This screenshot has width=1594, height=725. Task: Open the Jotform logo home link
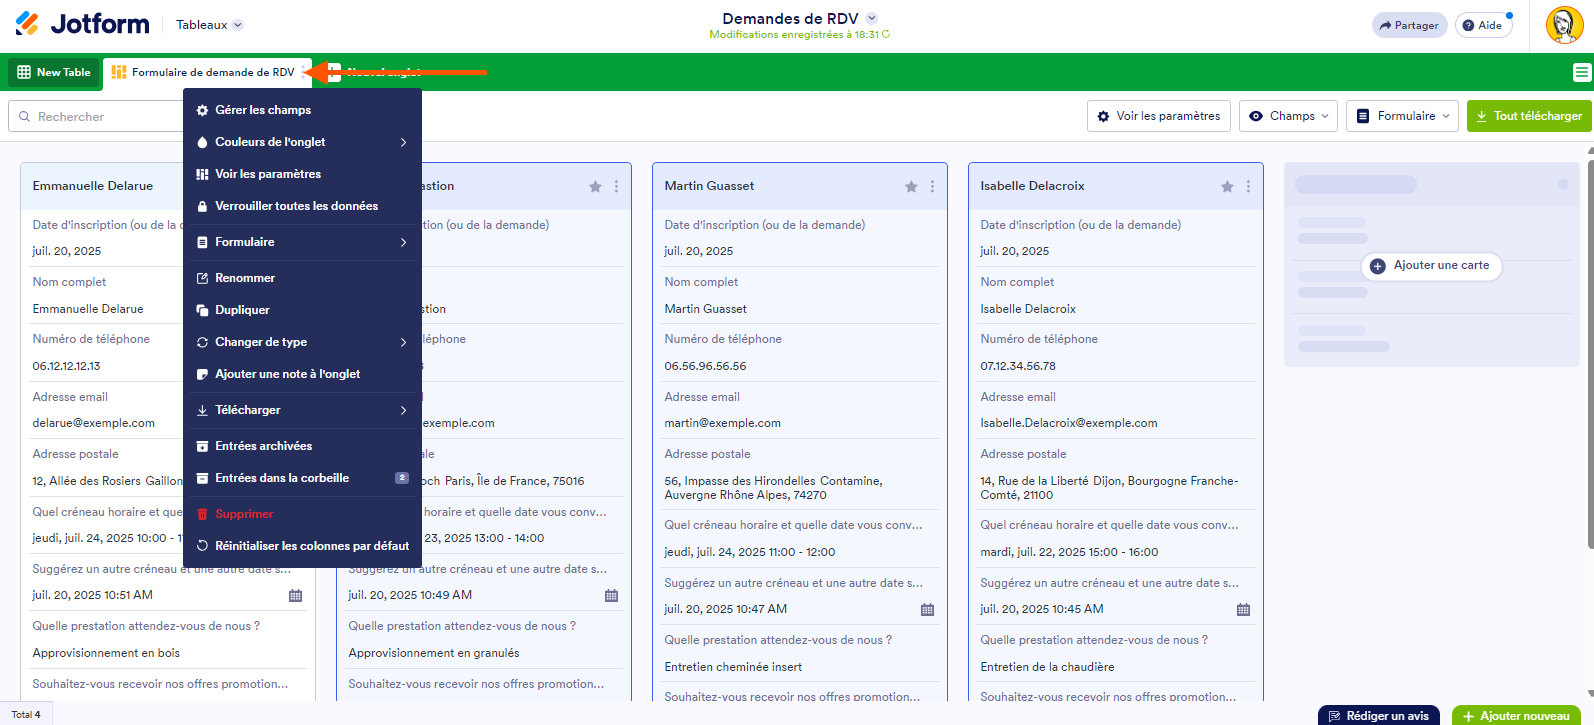pos(82,24)
